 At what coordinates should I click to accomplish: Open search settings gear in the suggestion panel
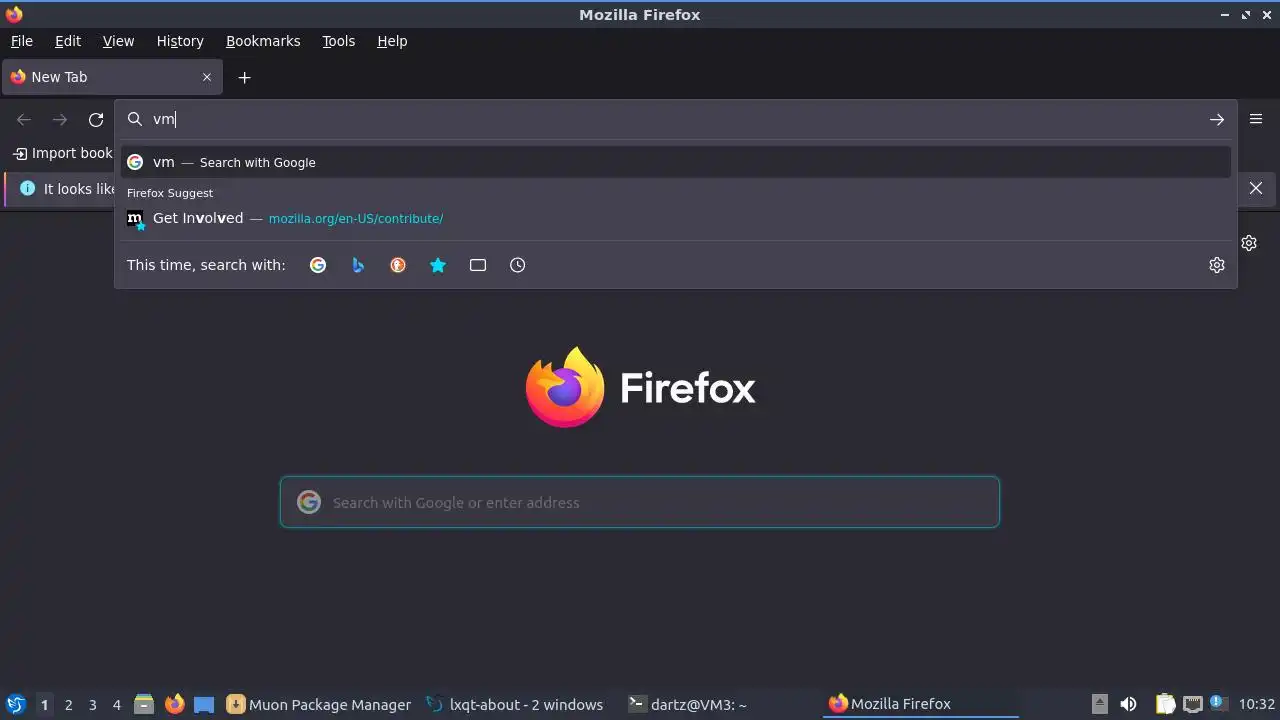1217,265
